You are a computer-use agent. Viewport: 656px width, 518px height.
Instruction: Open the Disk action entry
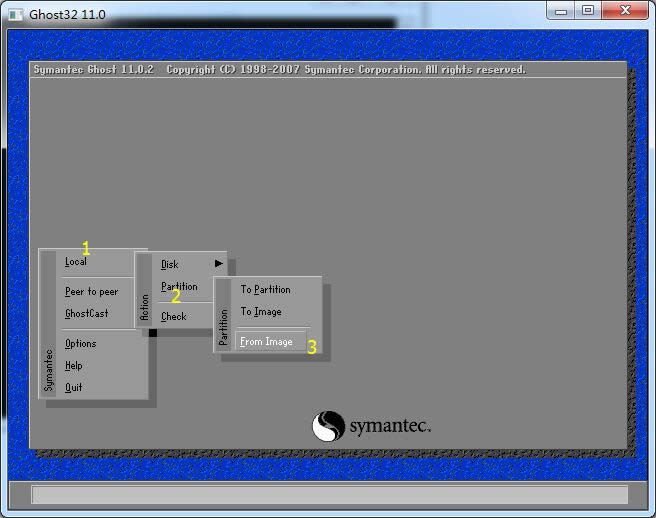pos(169,264)
